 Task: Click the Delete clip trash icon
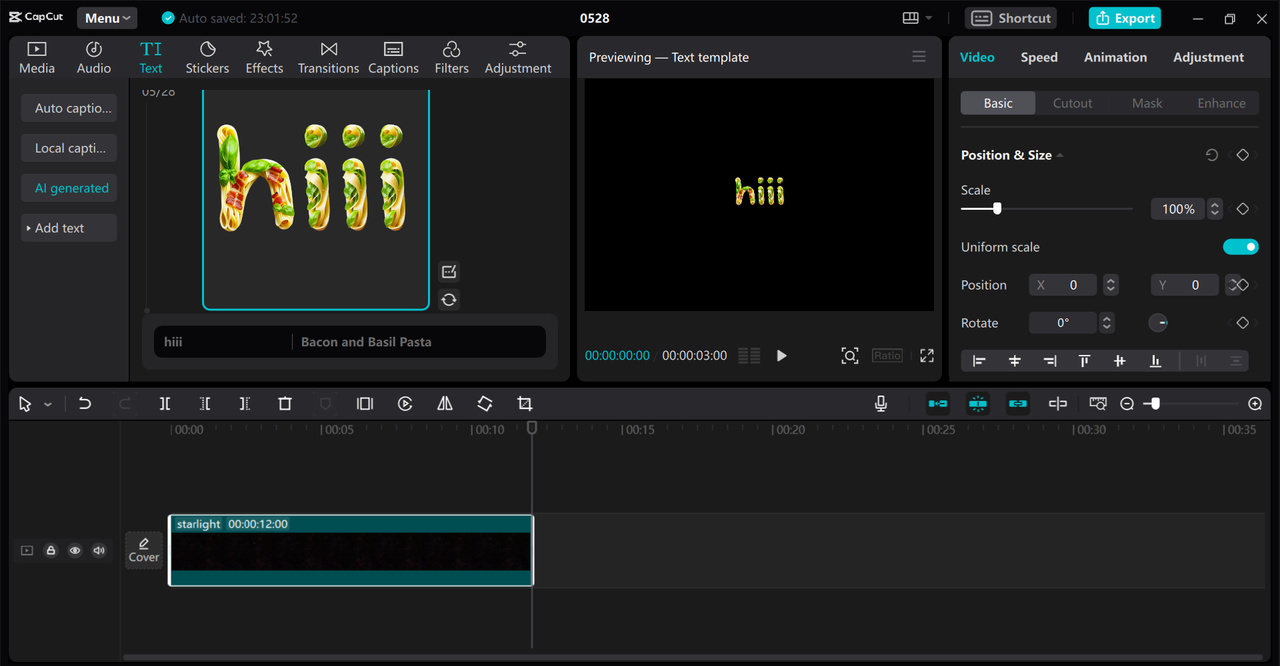click(x=285, y=404)
